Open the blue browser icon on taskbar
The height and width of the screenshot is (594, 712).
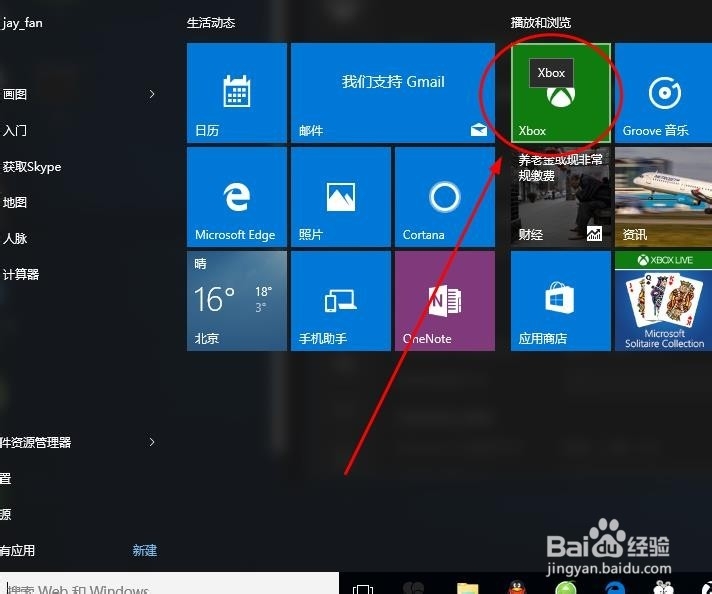pyautogui.click(x=614, y=588)
